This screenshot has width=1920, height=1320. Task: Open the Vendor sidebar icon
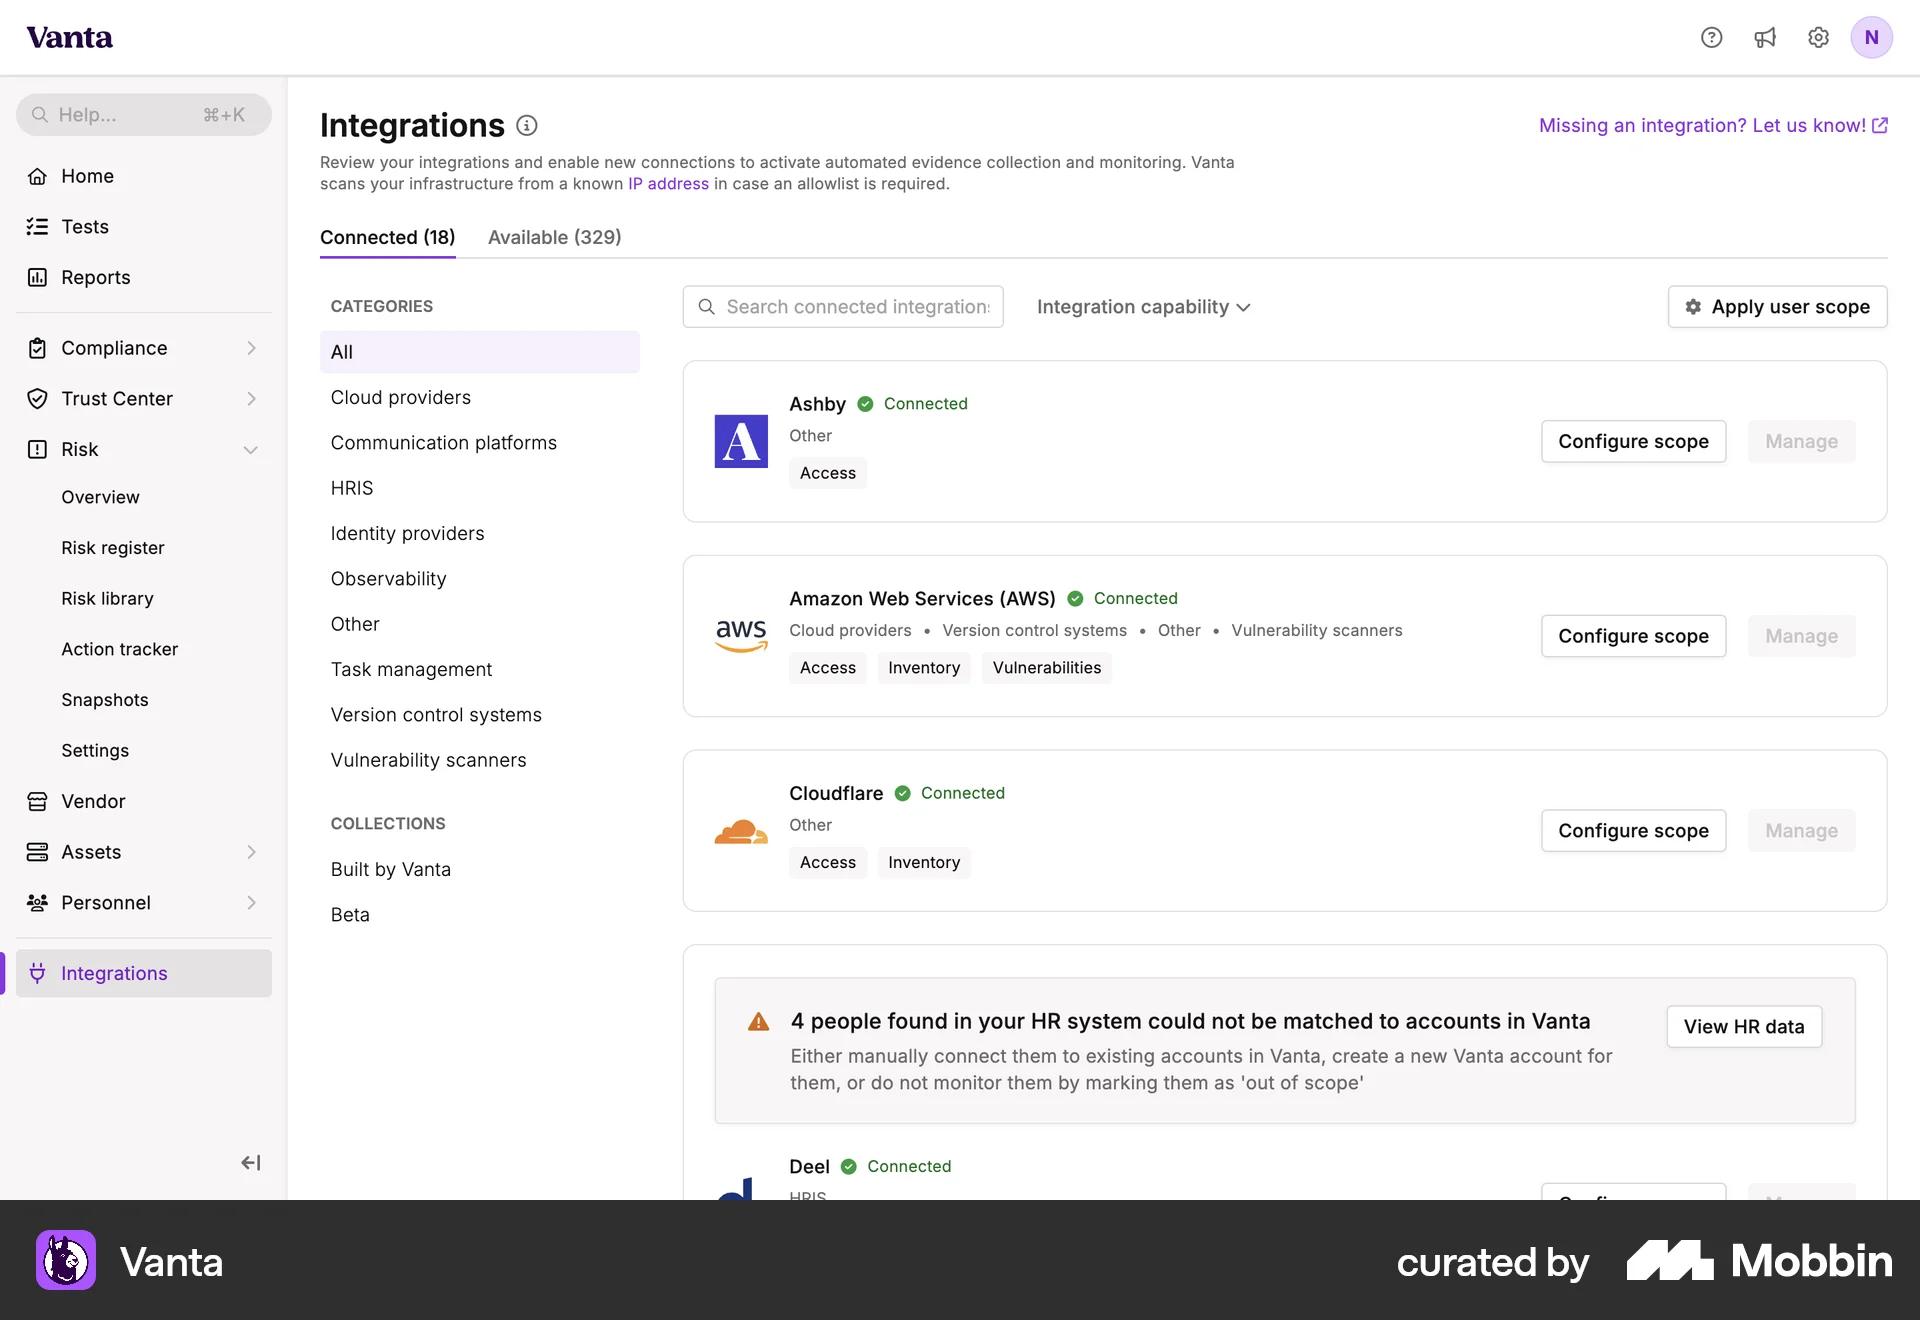(37, 801)
